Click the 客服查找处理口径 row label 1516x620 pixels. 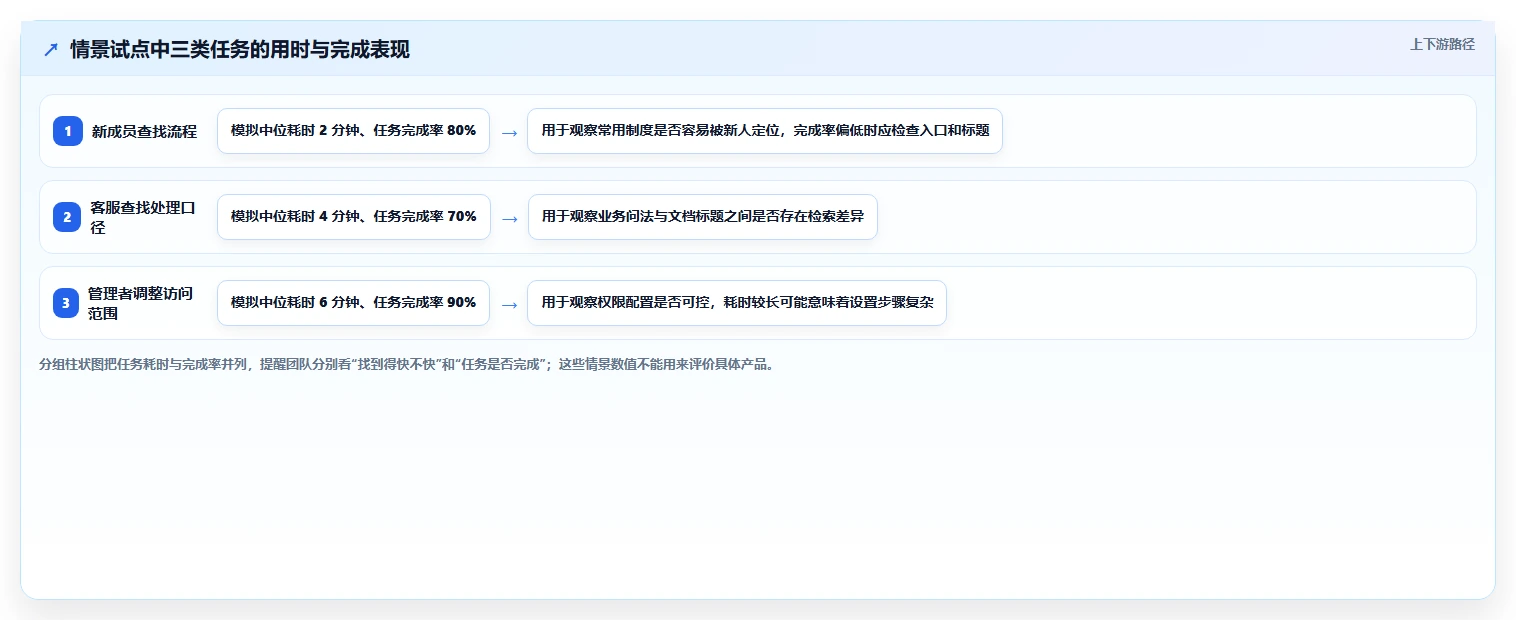(143, 217)
